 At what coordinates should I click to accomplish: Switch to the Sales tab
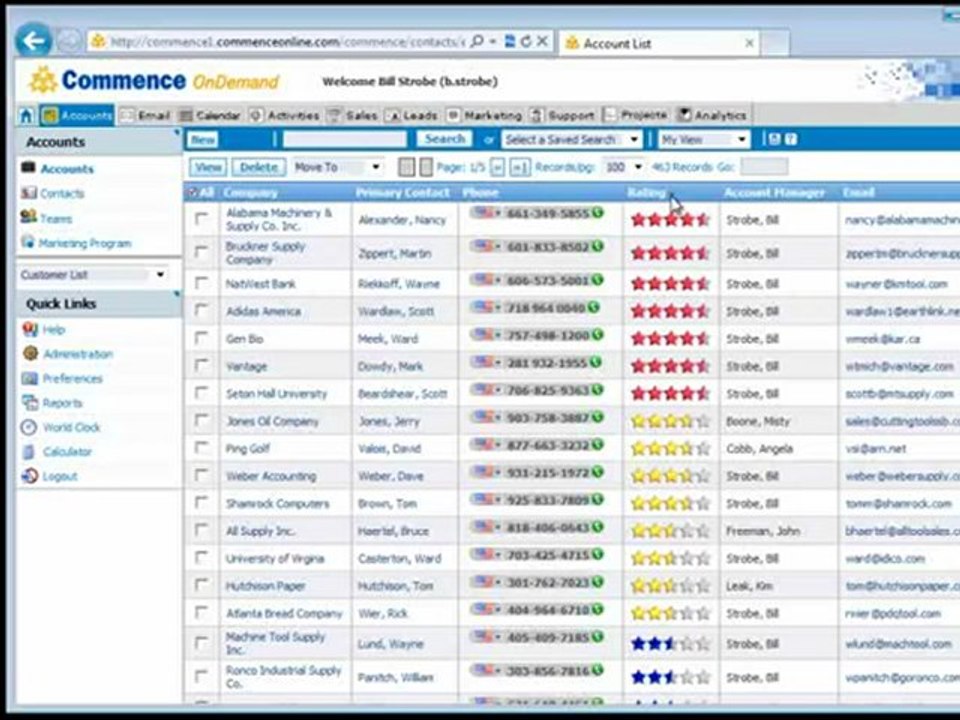353,115
